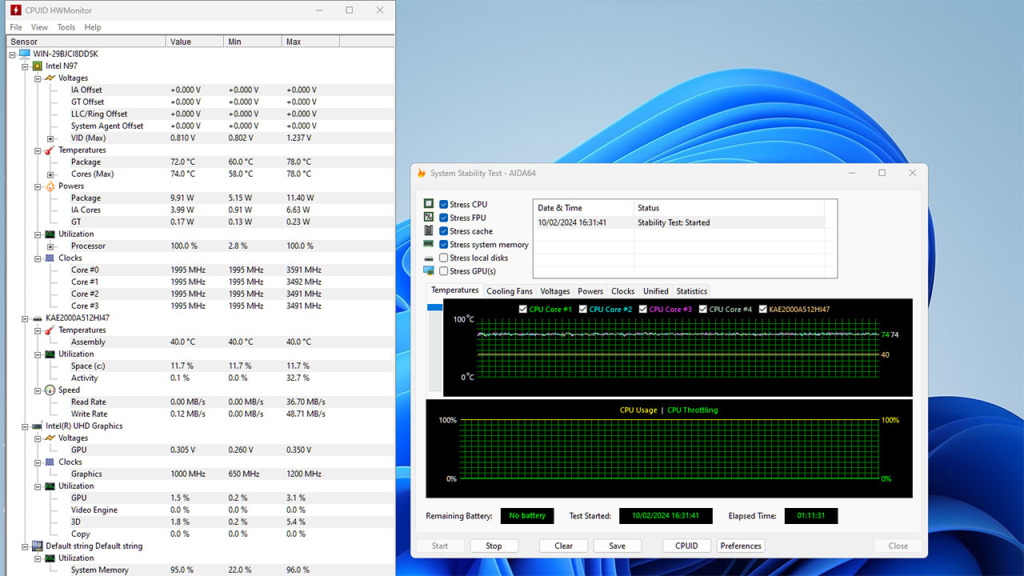This screenshot has height=576, width=1024.
Task: Collapse the Speed node
Action: click(x=38, y=391)
